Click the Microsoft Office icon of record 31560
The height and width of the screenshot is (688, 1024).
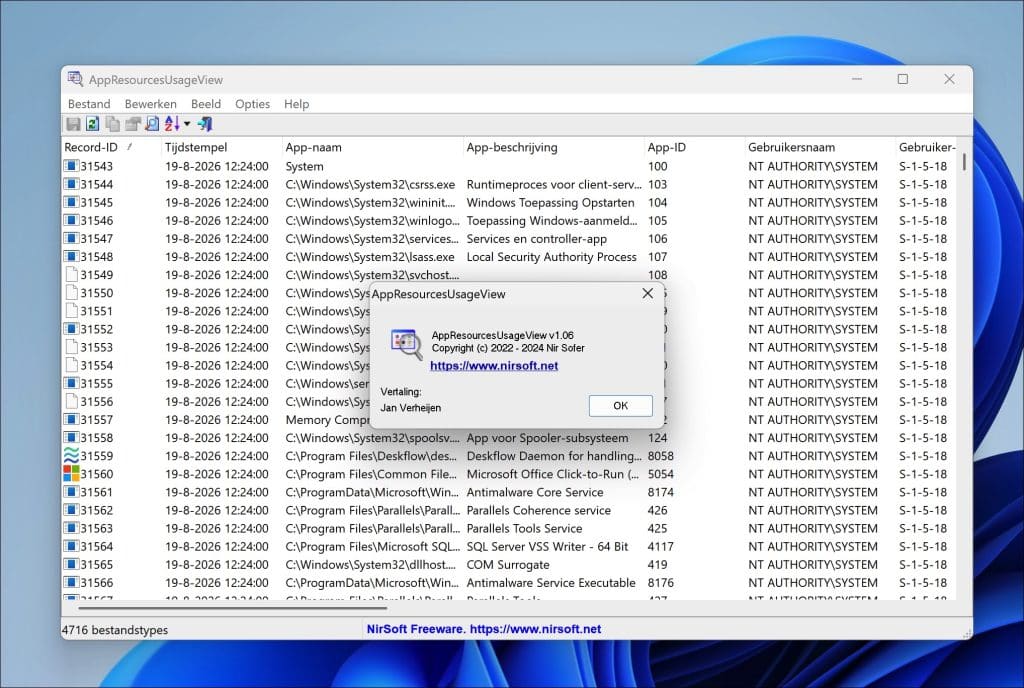(71, 474)
